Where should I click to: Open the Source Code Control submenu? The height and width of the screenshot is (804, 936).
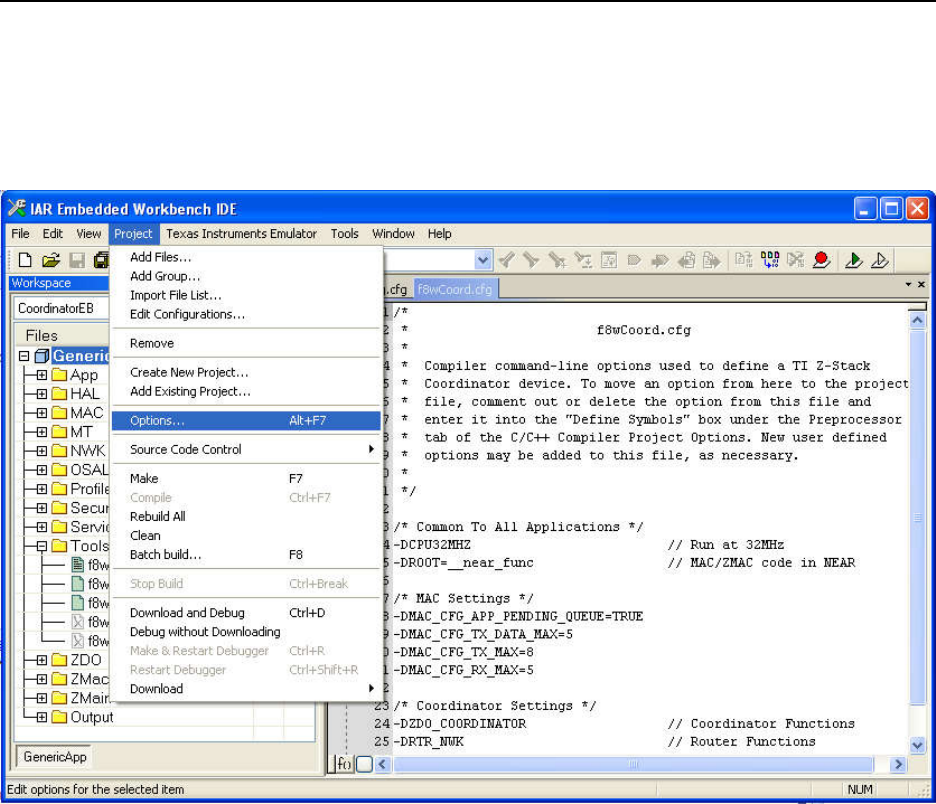186,449
